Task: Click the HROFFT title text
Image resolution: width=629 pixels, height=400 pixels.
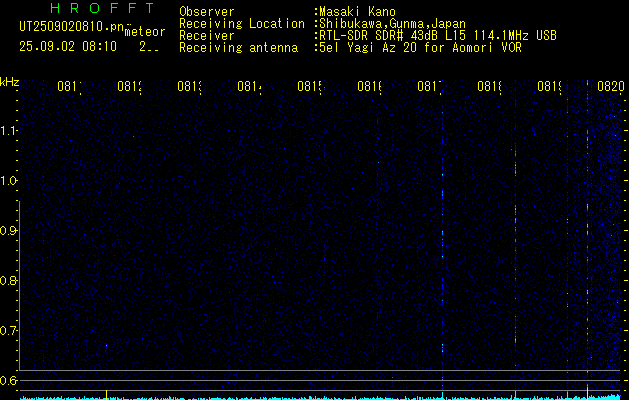Action: [102, 8]
